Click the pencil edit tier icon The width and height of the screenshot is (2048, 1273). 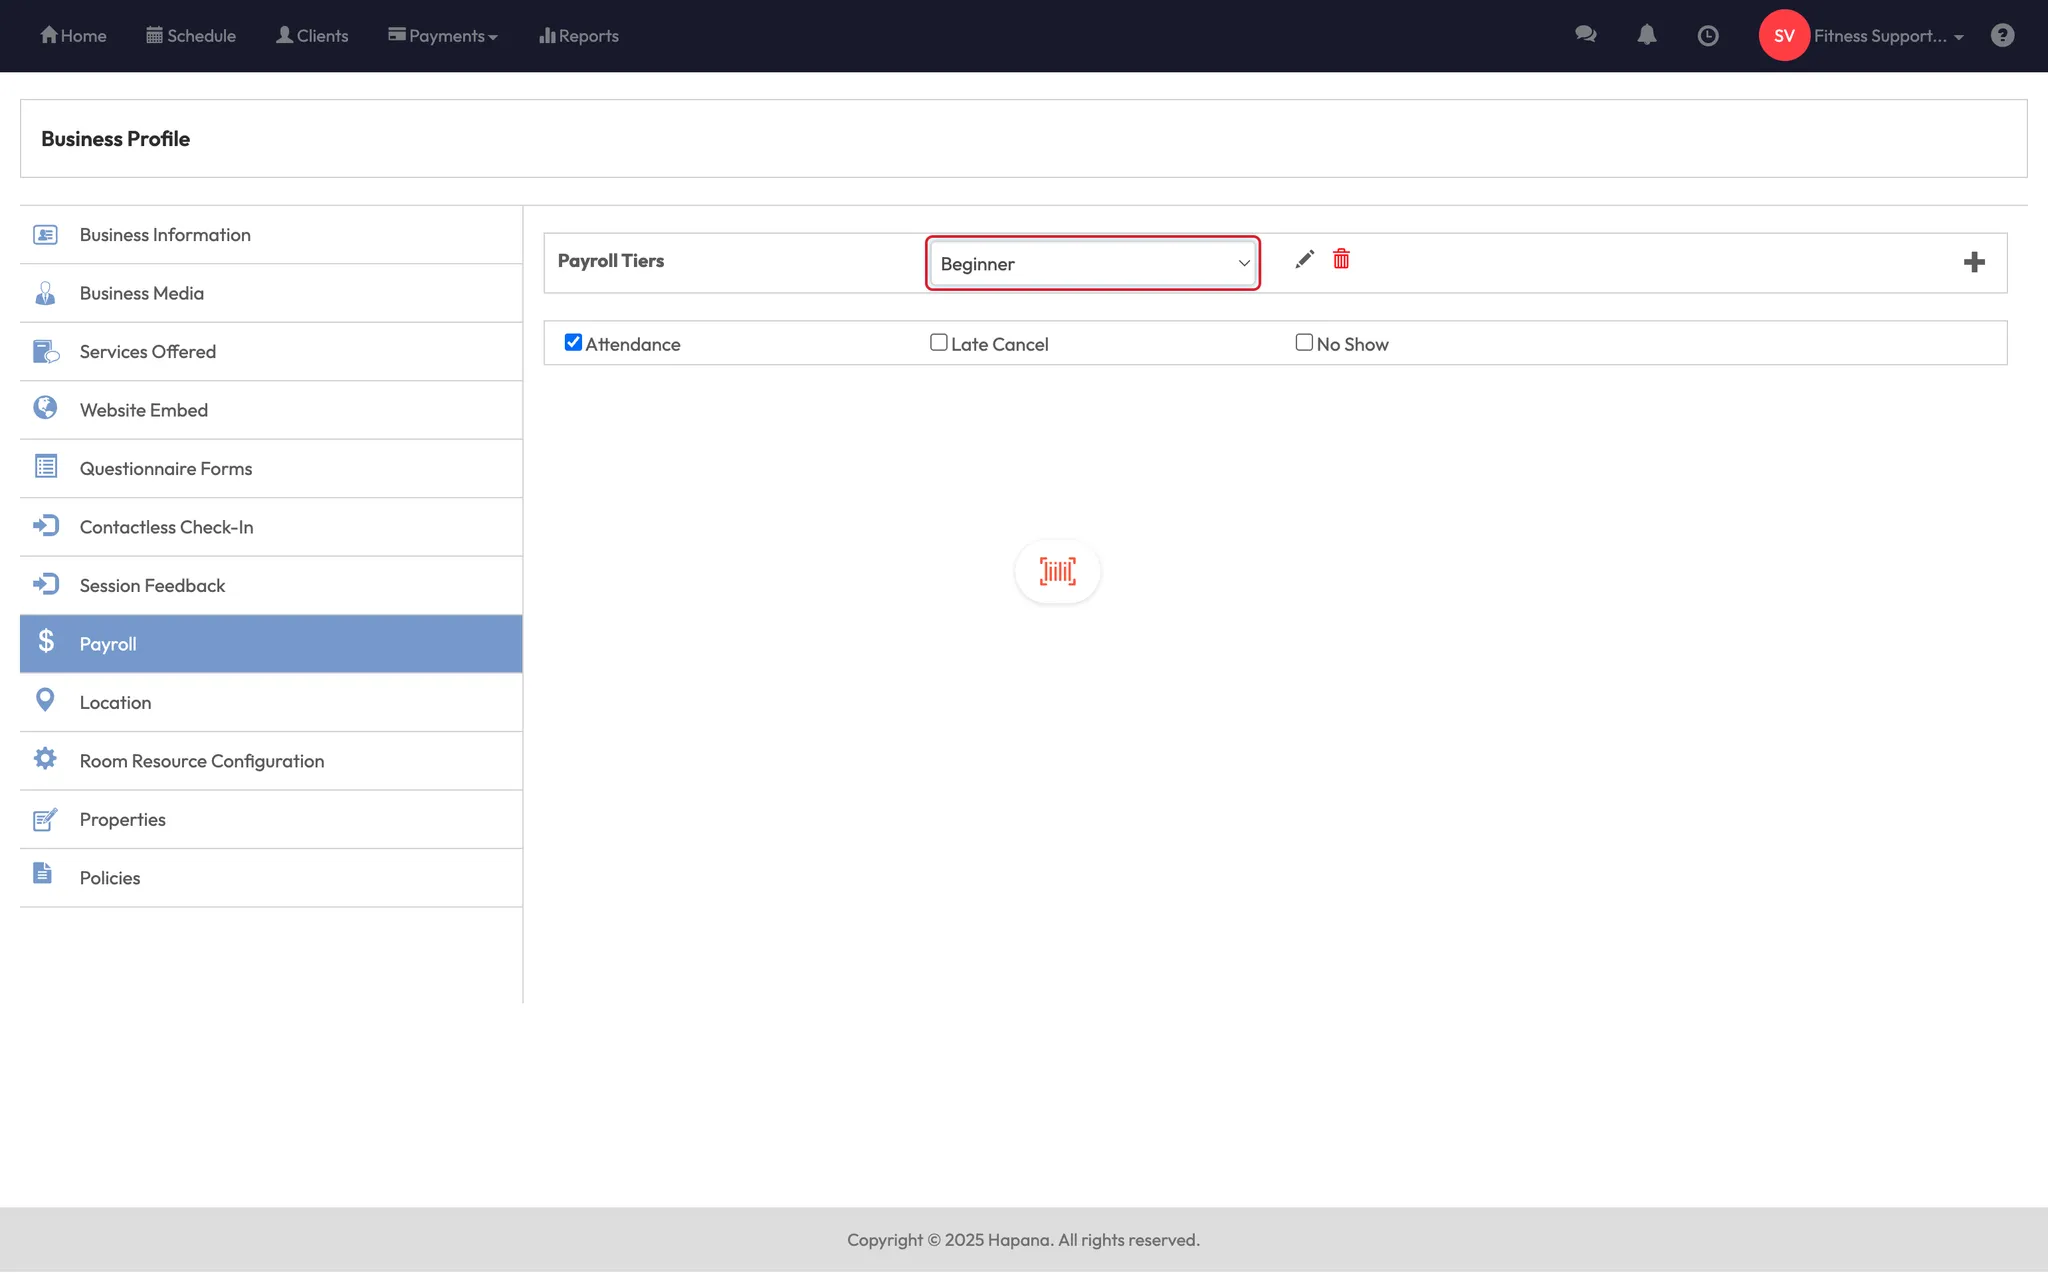point(1304,260)
